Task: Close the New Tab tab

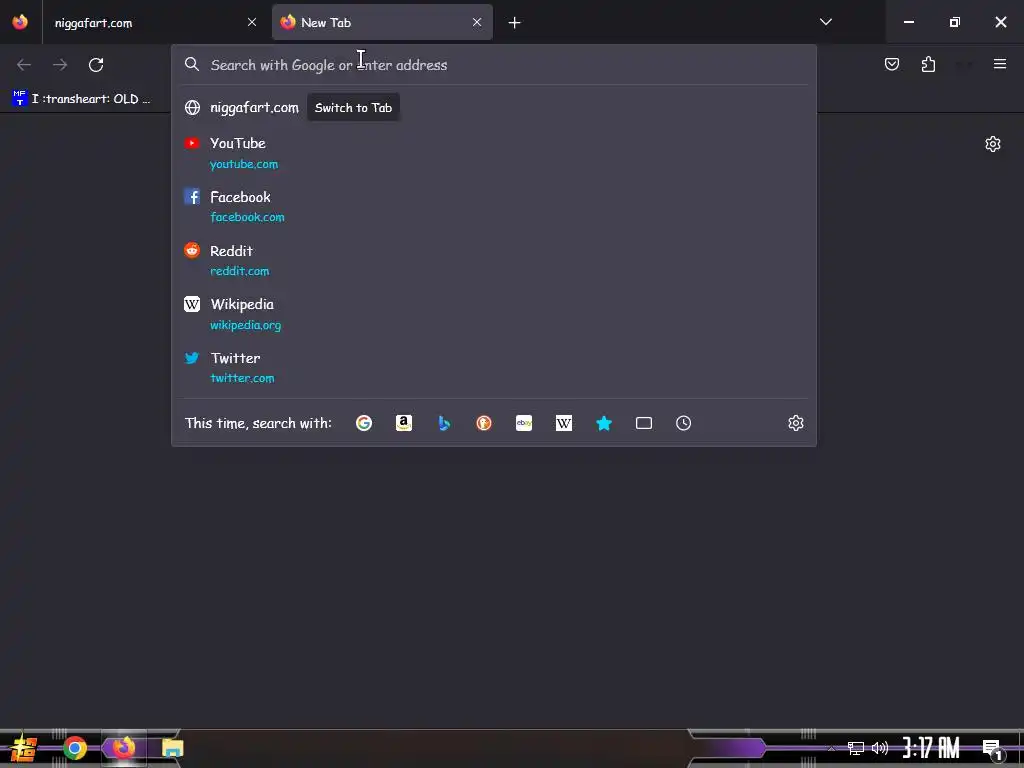Action: (477, 22)
